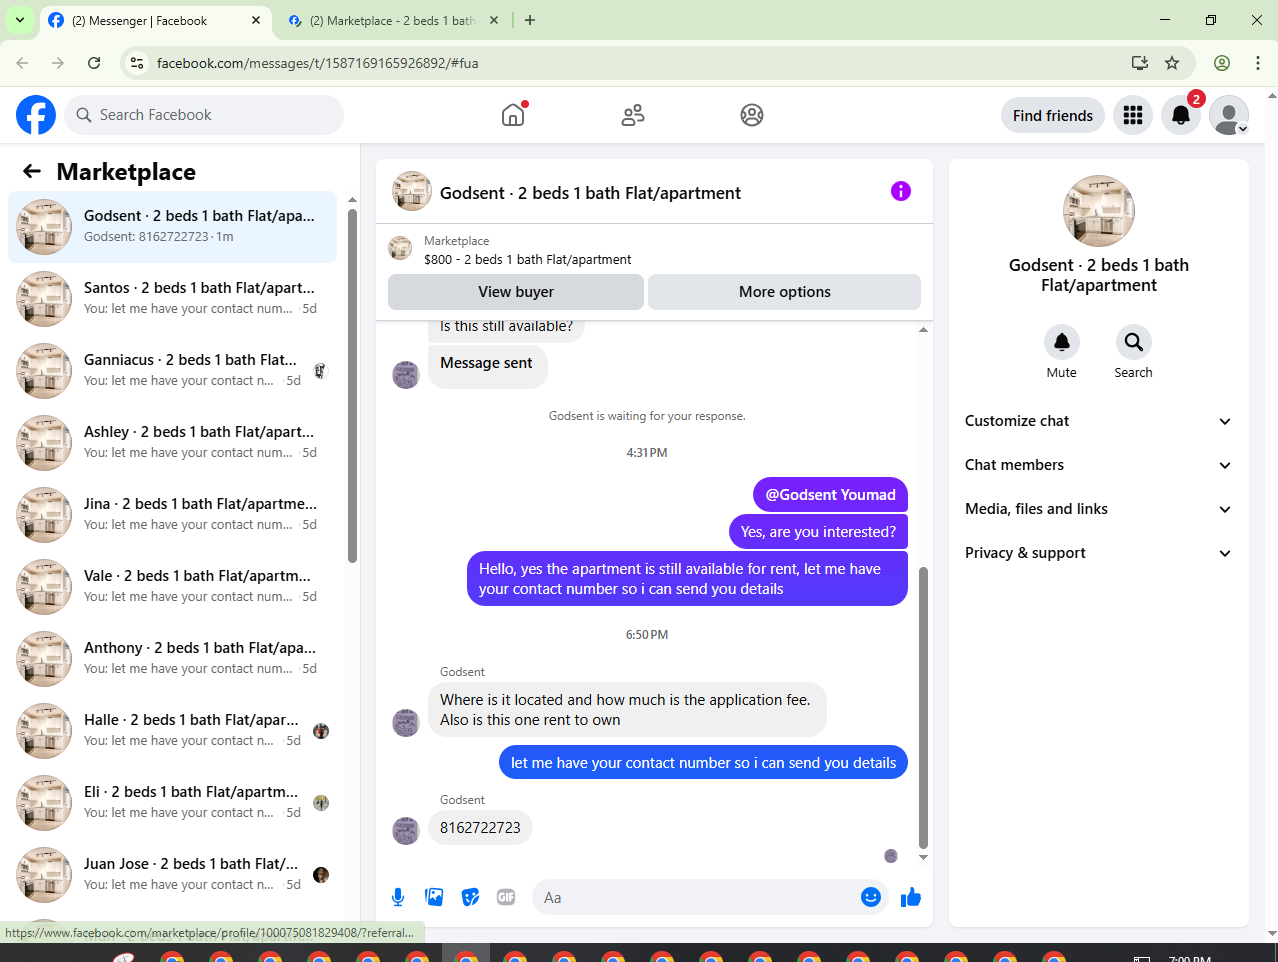Open the Anthony conversation
1278x962 pixels.
[x=172, y=659]
